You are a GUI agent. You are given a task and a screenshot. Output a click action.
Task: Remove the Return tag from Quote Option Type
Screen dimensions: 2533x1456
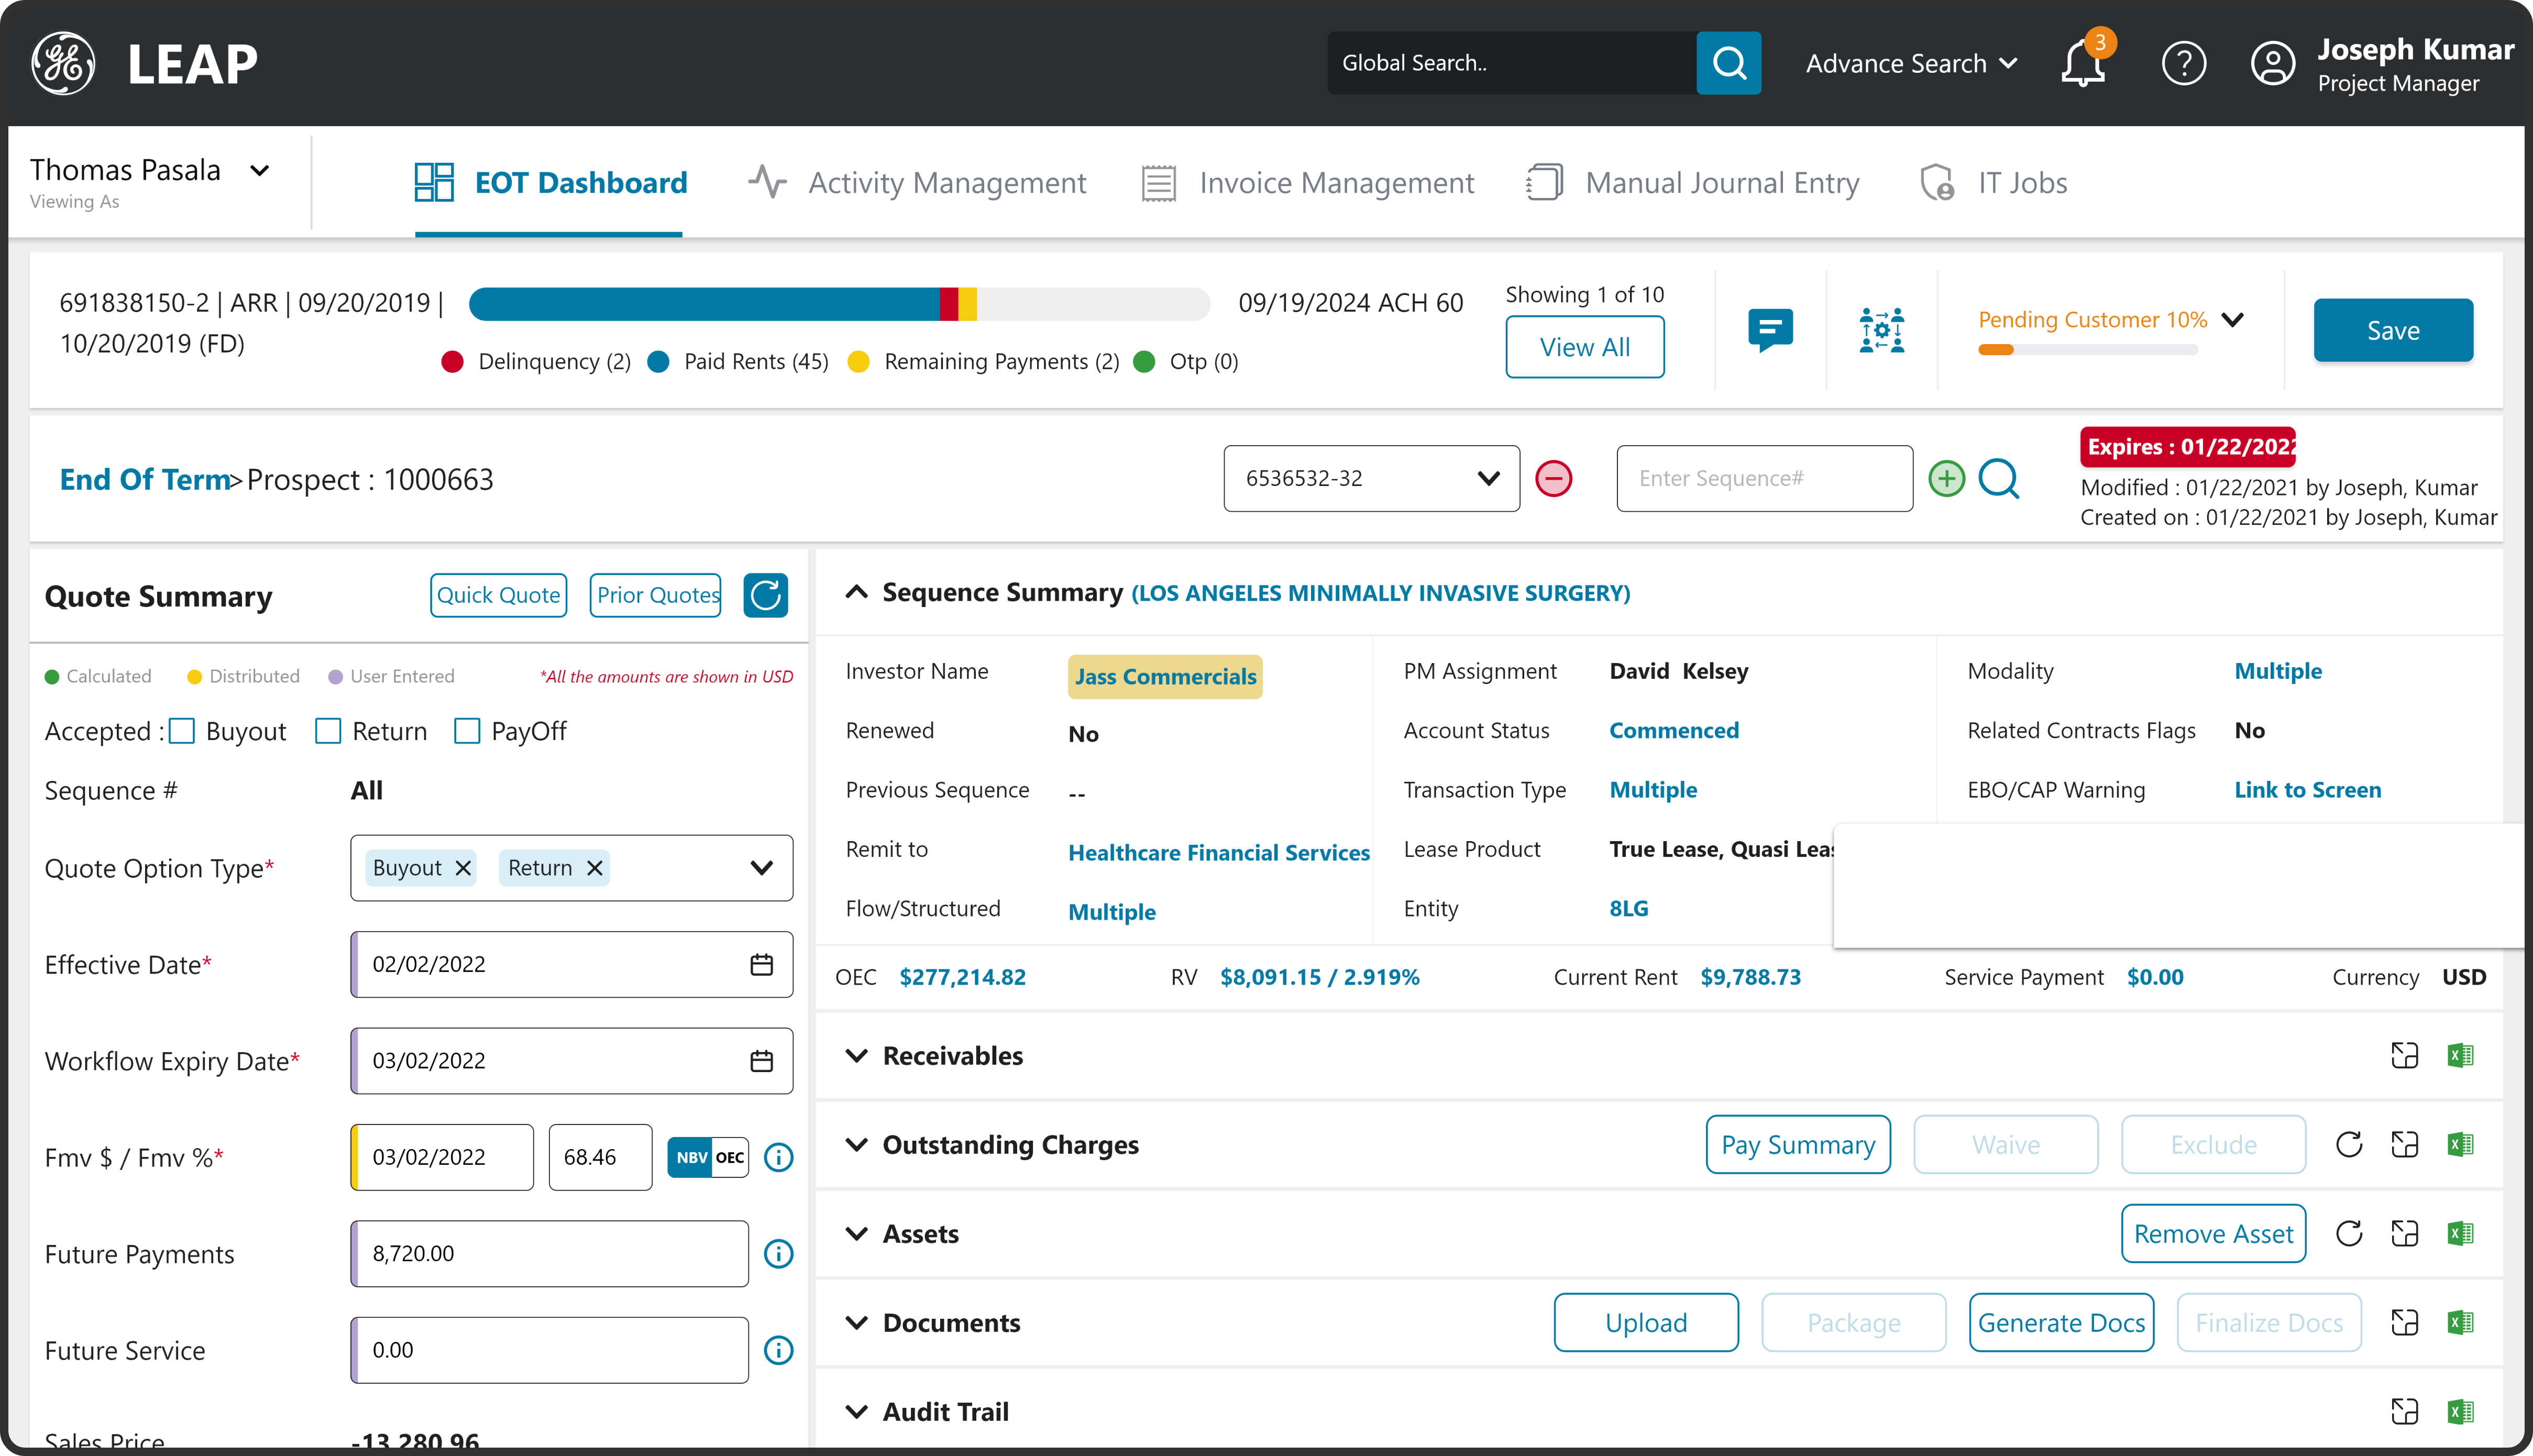(594, 868)
